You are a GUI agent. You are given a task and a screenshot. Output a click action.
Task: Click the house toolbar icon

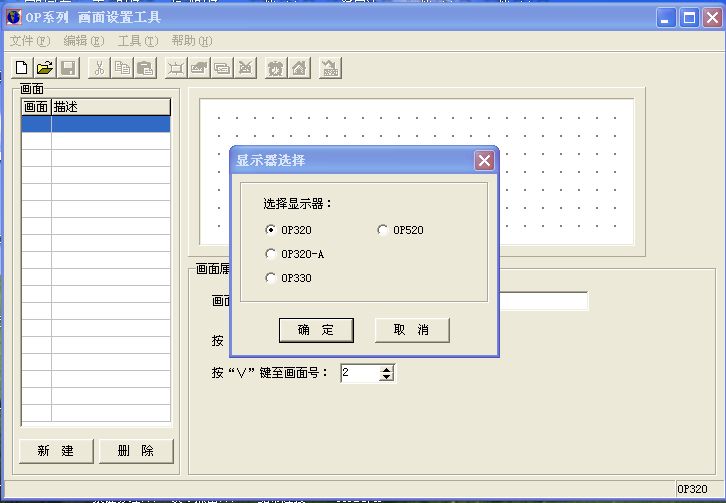click(299, 69)
